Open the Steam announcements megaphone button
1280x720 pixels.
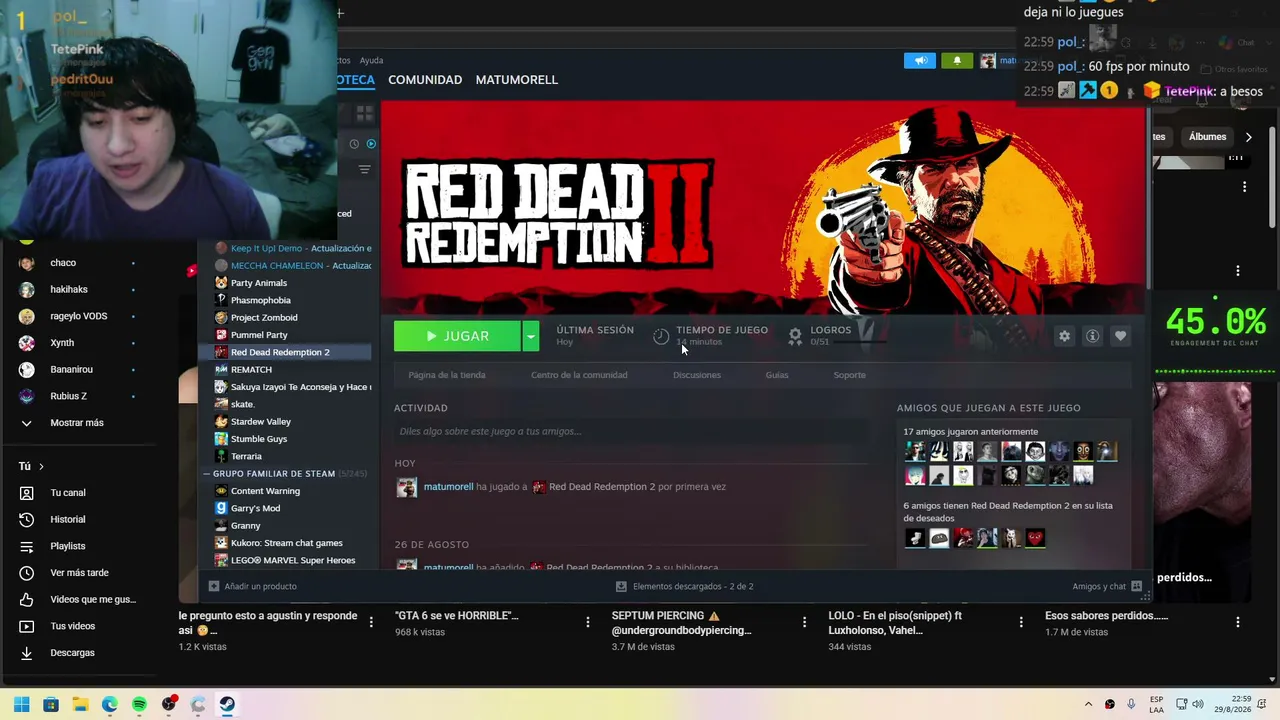coord(920,61)
